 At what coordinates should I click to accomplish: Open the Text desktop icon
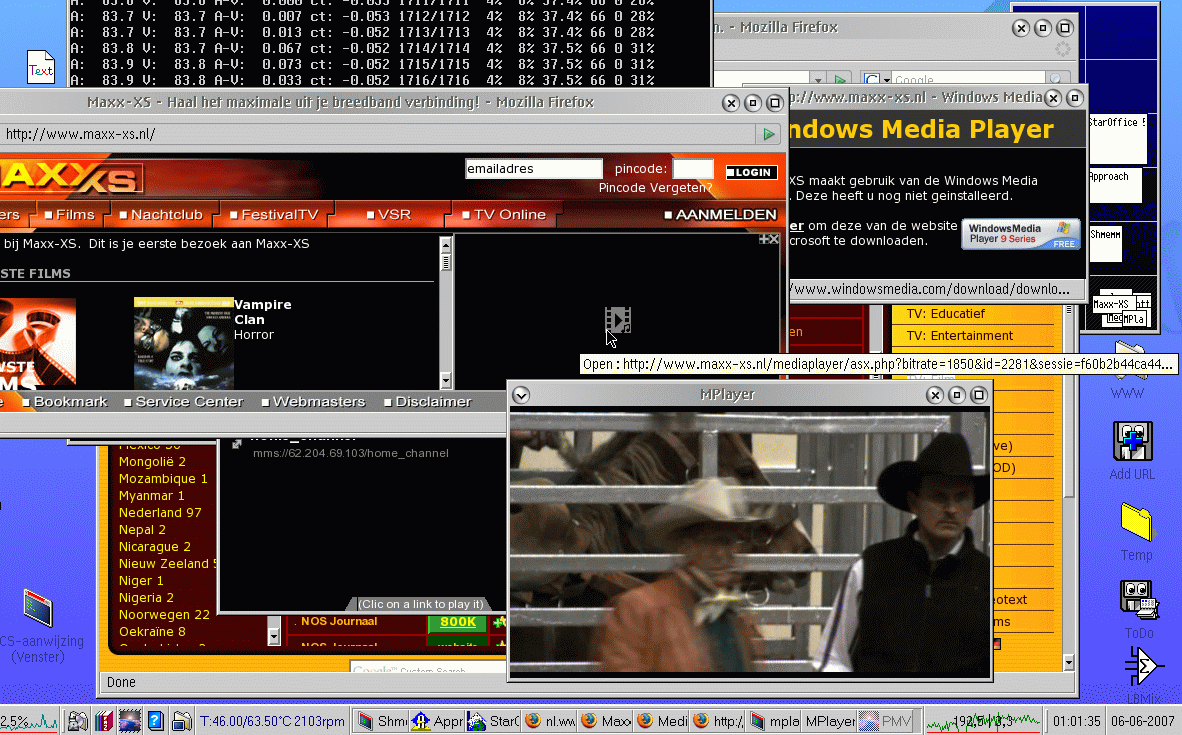(x=41, y=67)
